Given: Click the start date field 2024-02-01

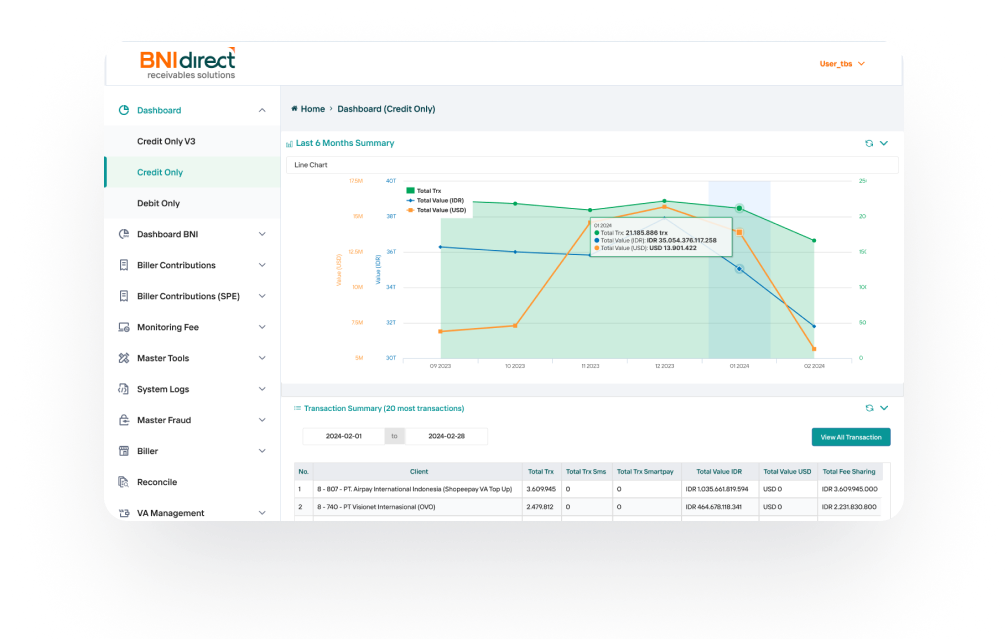Looking at the screenshot, I should point(344,436).
